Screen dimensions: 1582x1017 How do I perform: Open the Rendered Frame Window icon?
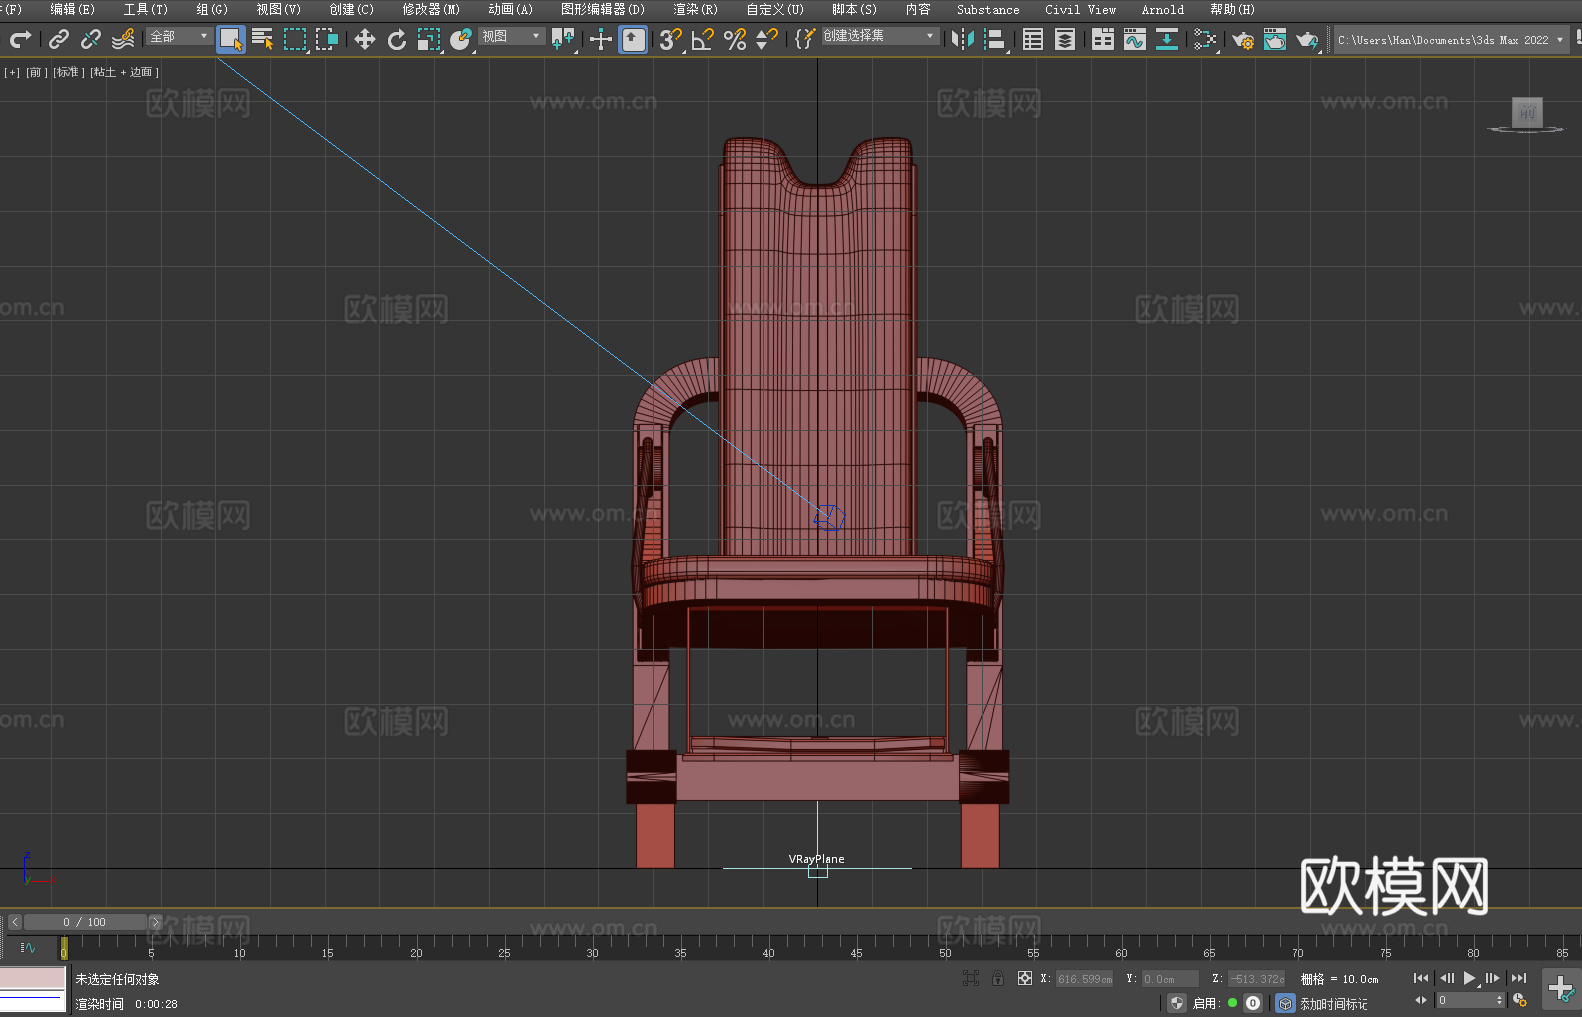click(1275, 39)
